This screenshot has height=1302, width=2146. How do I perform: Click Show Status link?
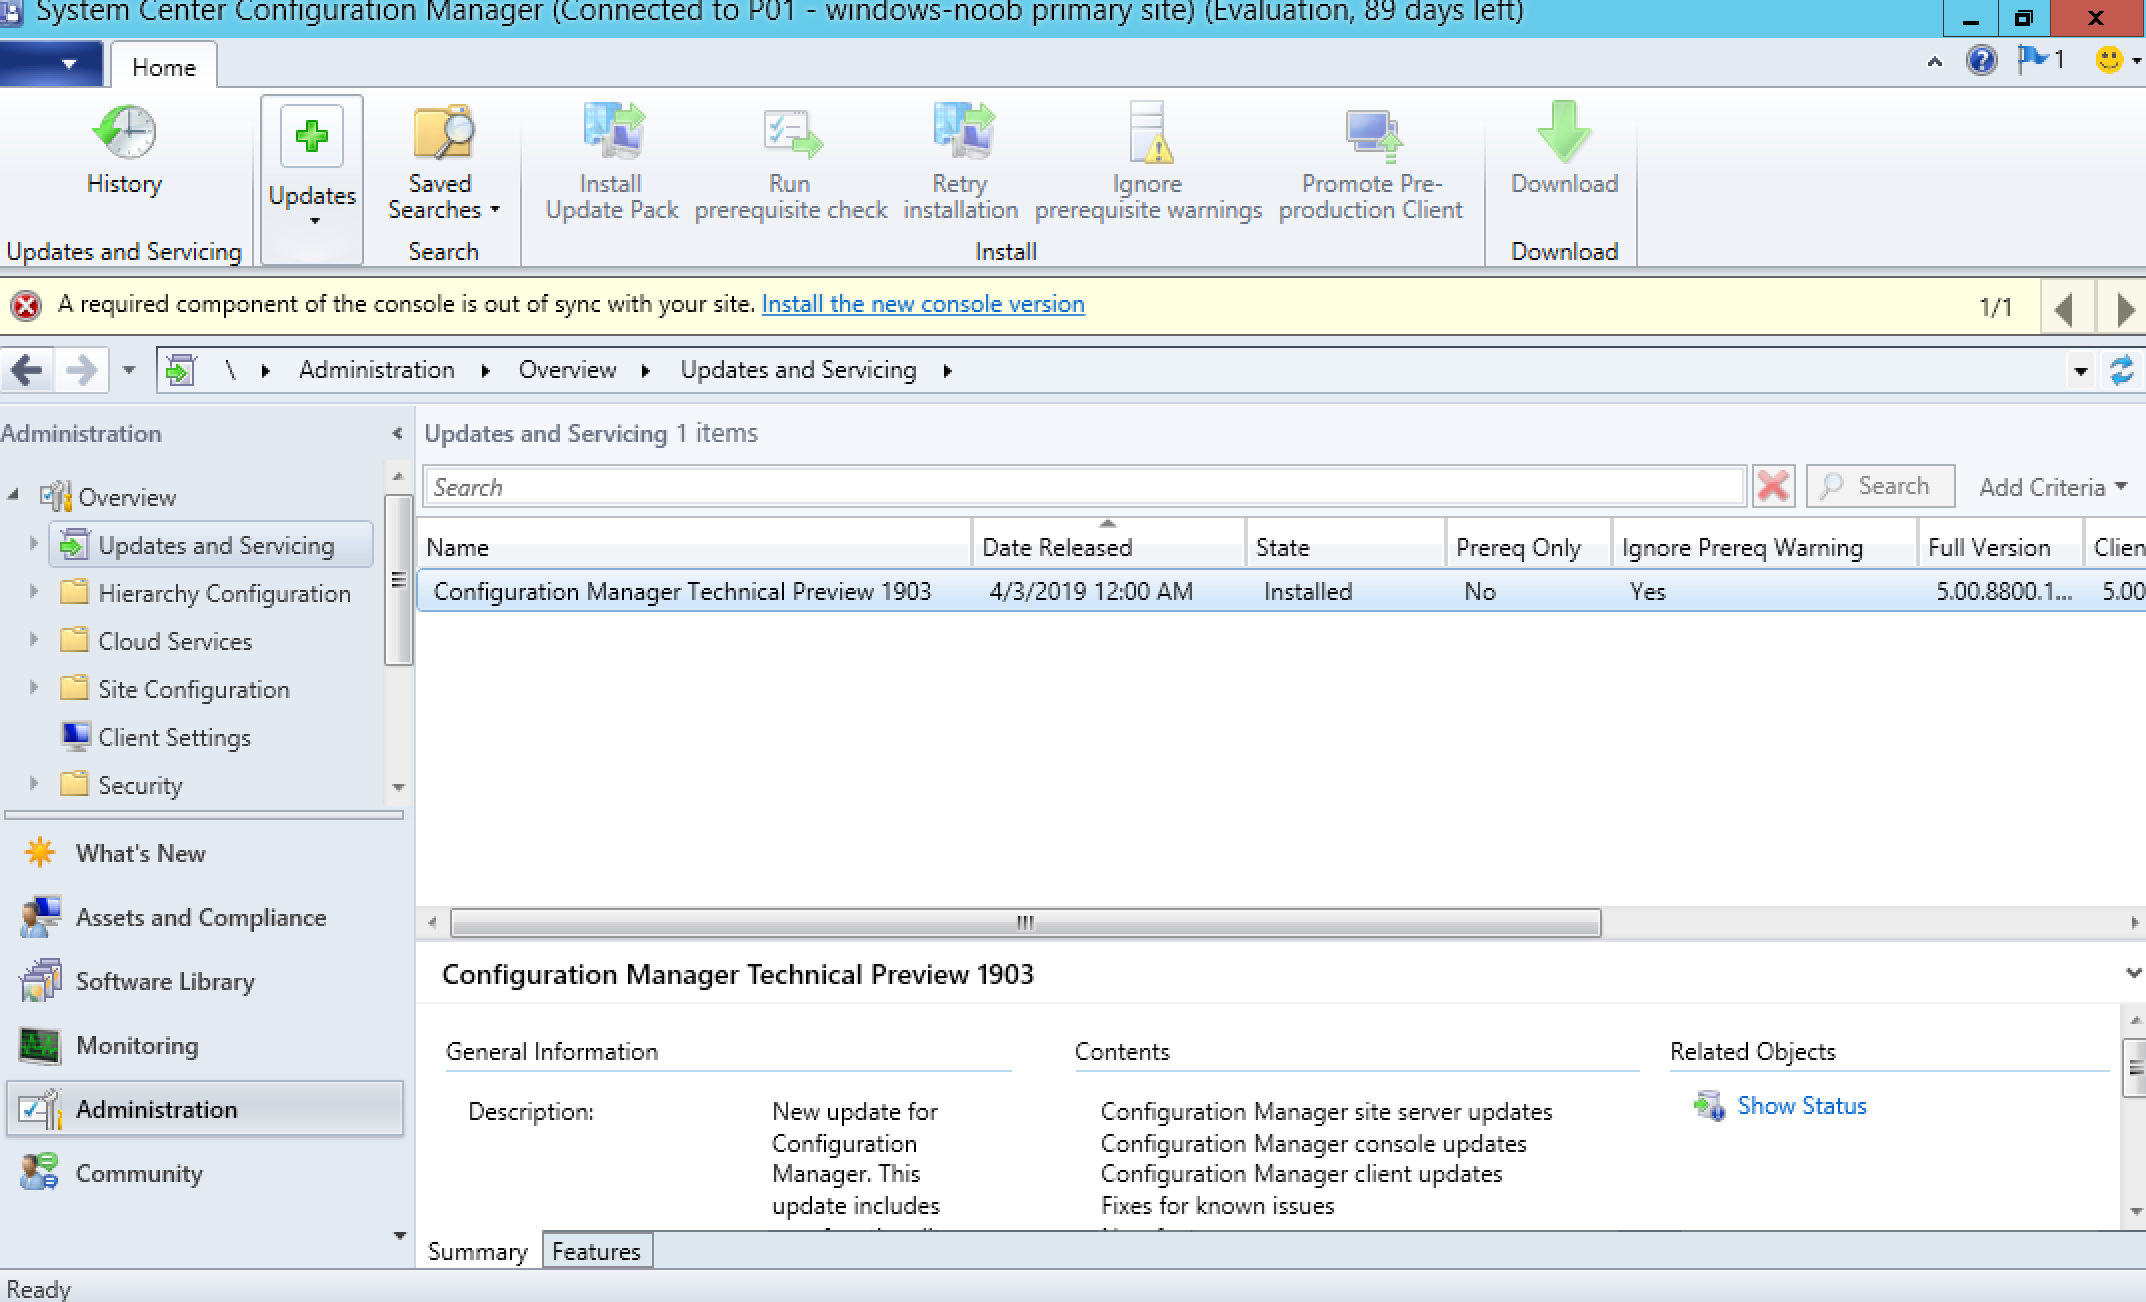1801,1105
